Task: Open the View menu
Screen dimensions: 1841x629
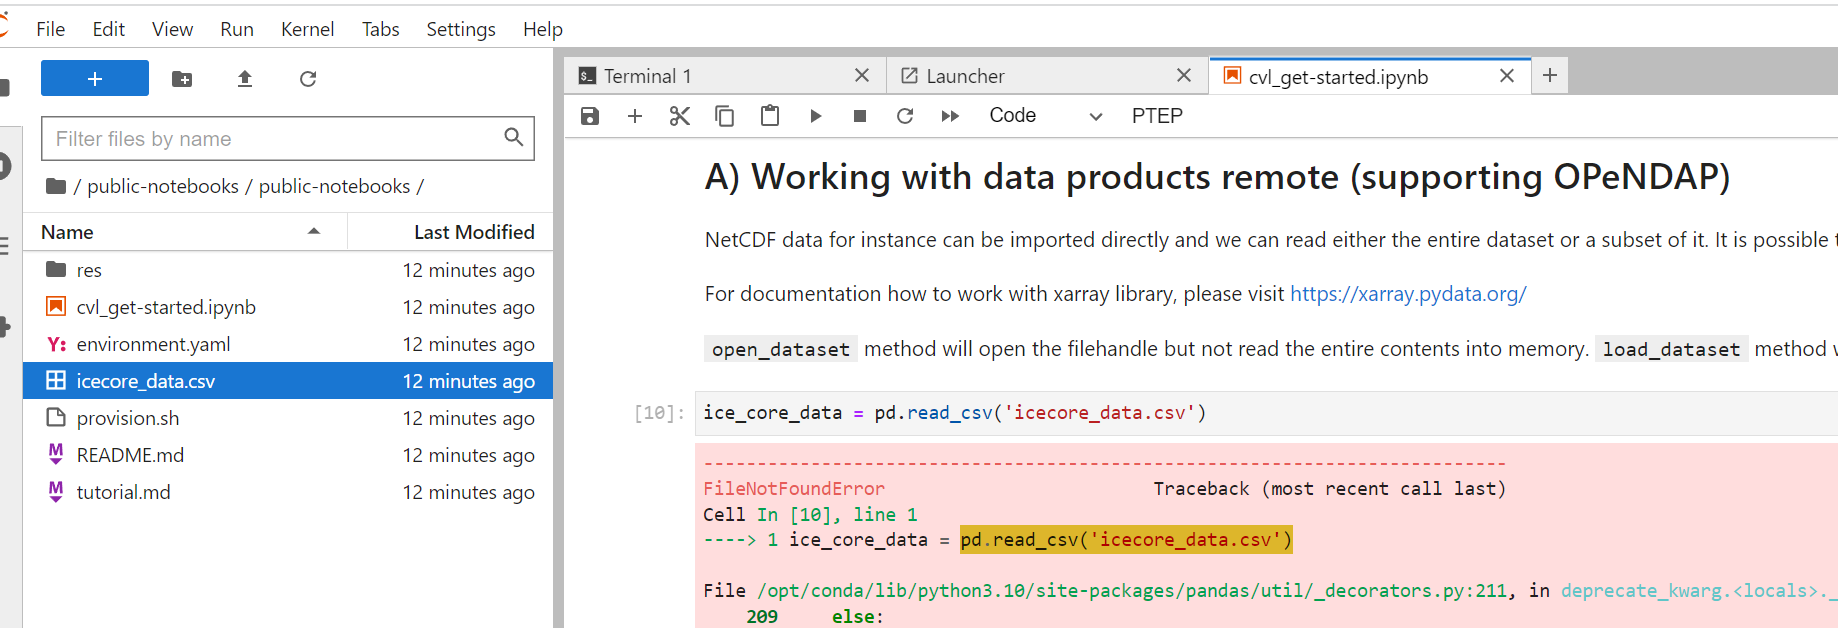Action: tap(172, 29)
